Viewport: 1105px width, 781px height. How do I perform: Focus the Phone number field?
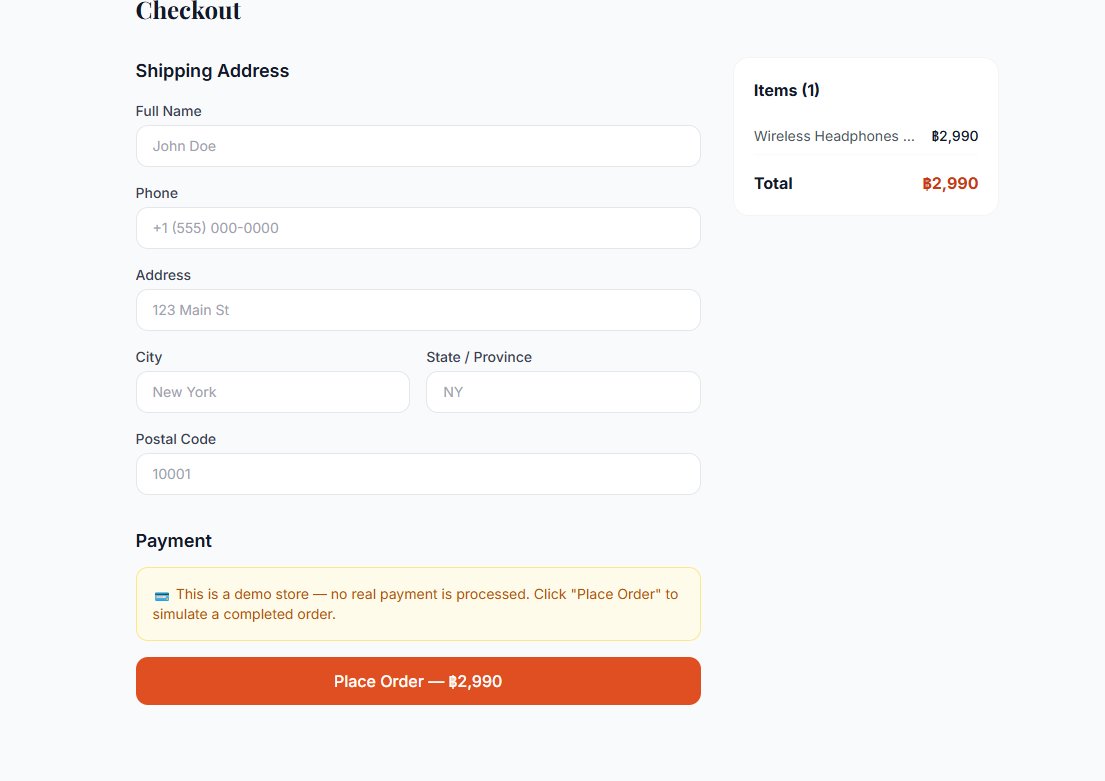(x=418, y=228)
